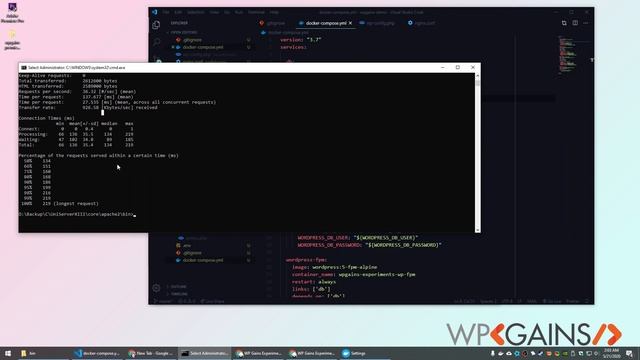This screenshot has width=640, height=360.
Task: Open the More Actions ellipsis in VS Code editor
Action: (586, 23)
